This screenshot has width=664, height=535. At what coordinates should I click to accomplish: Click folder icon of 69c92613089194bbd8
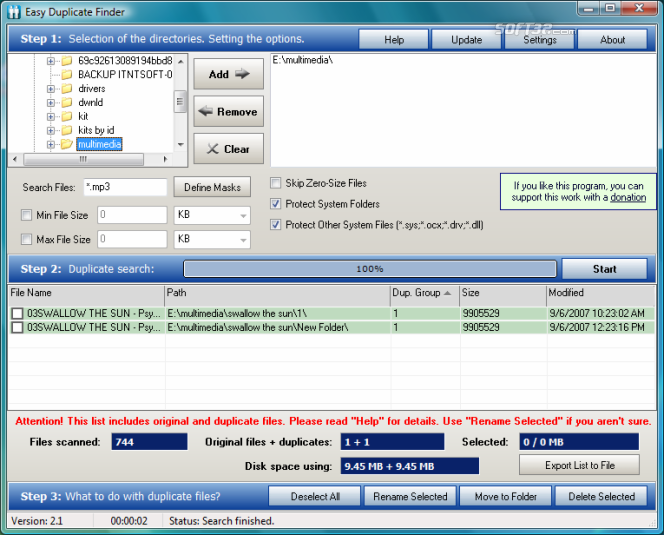point(67,61)
